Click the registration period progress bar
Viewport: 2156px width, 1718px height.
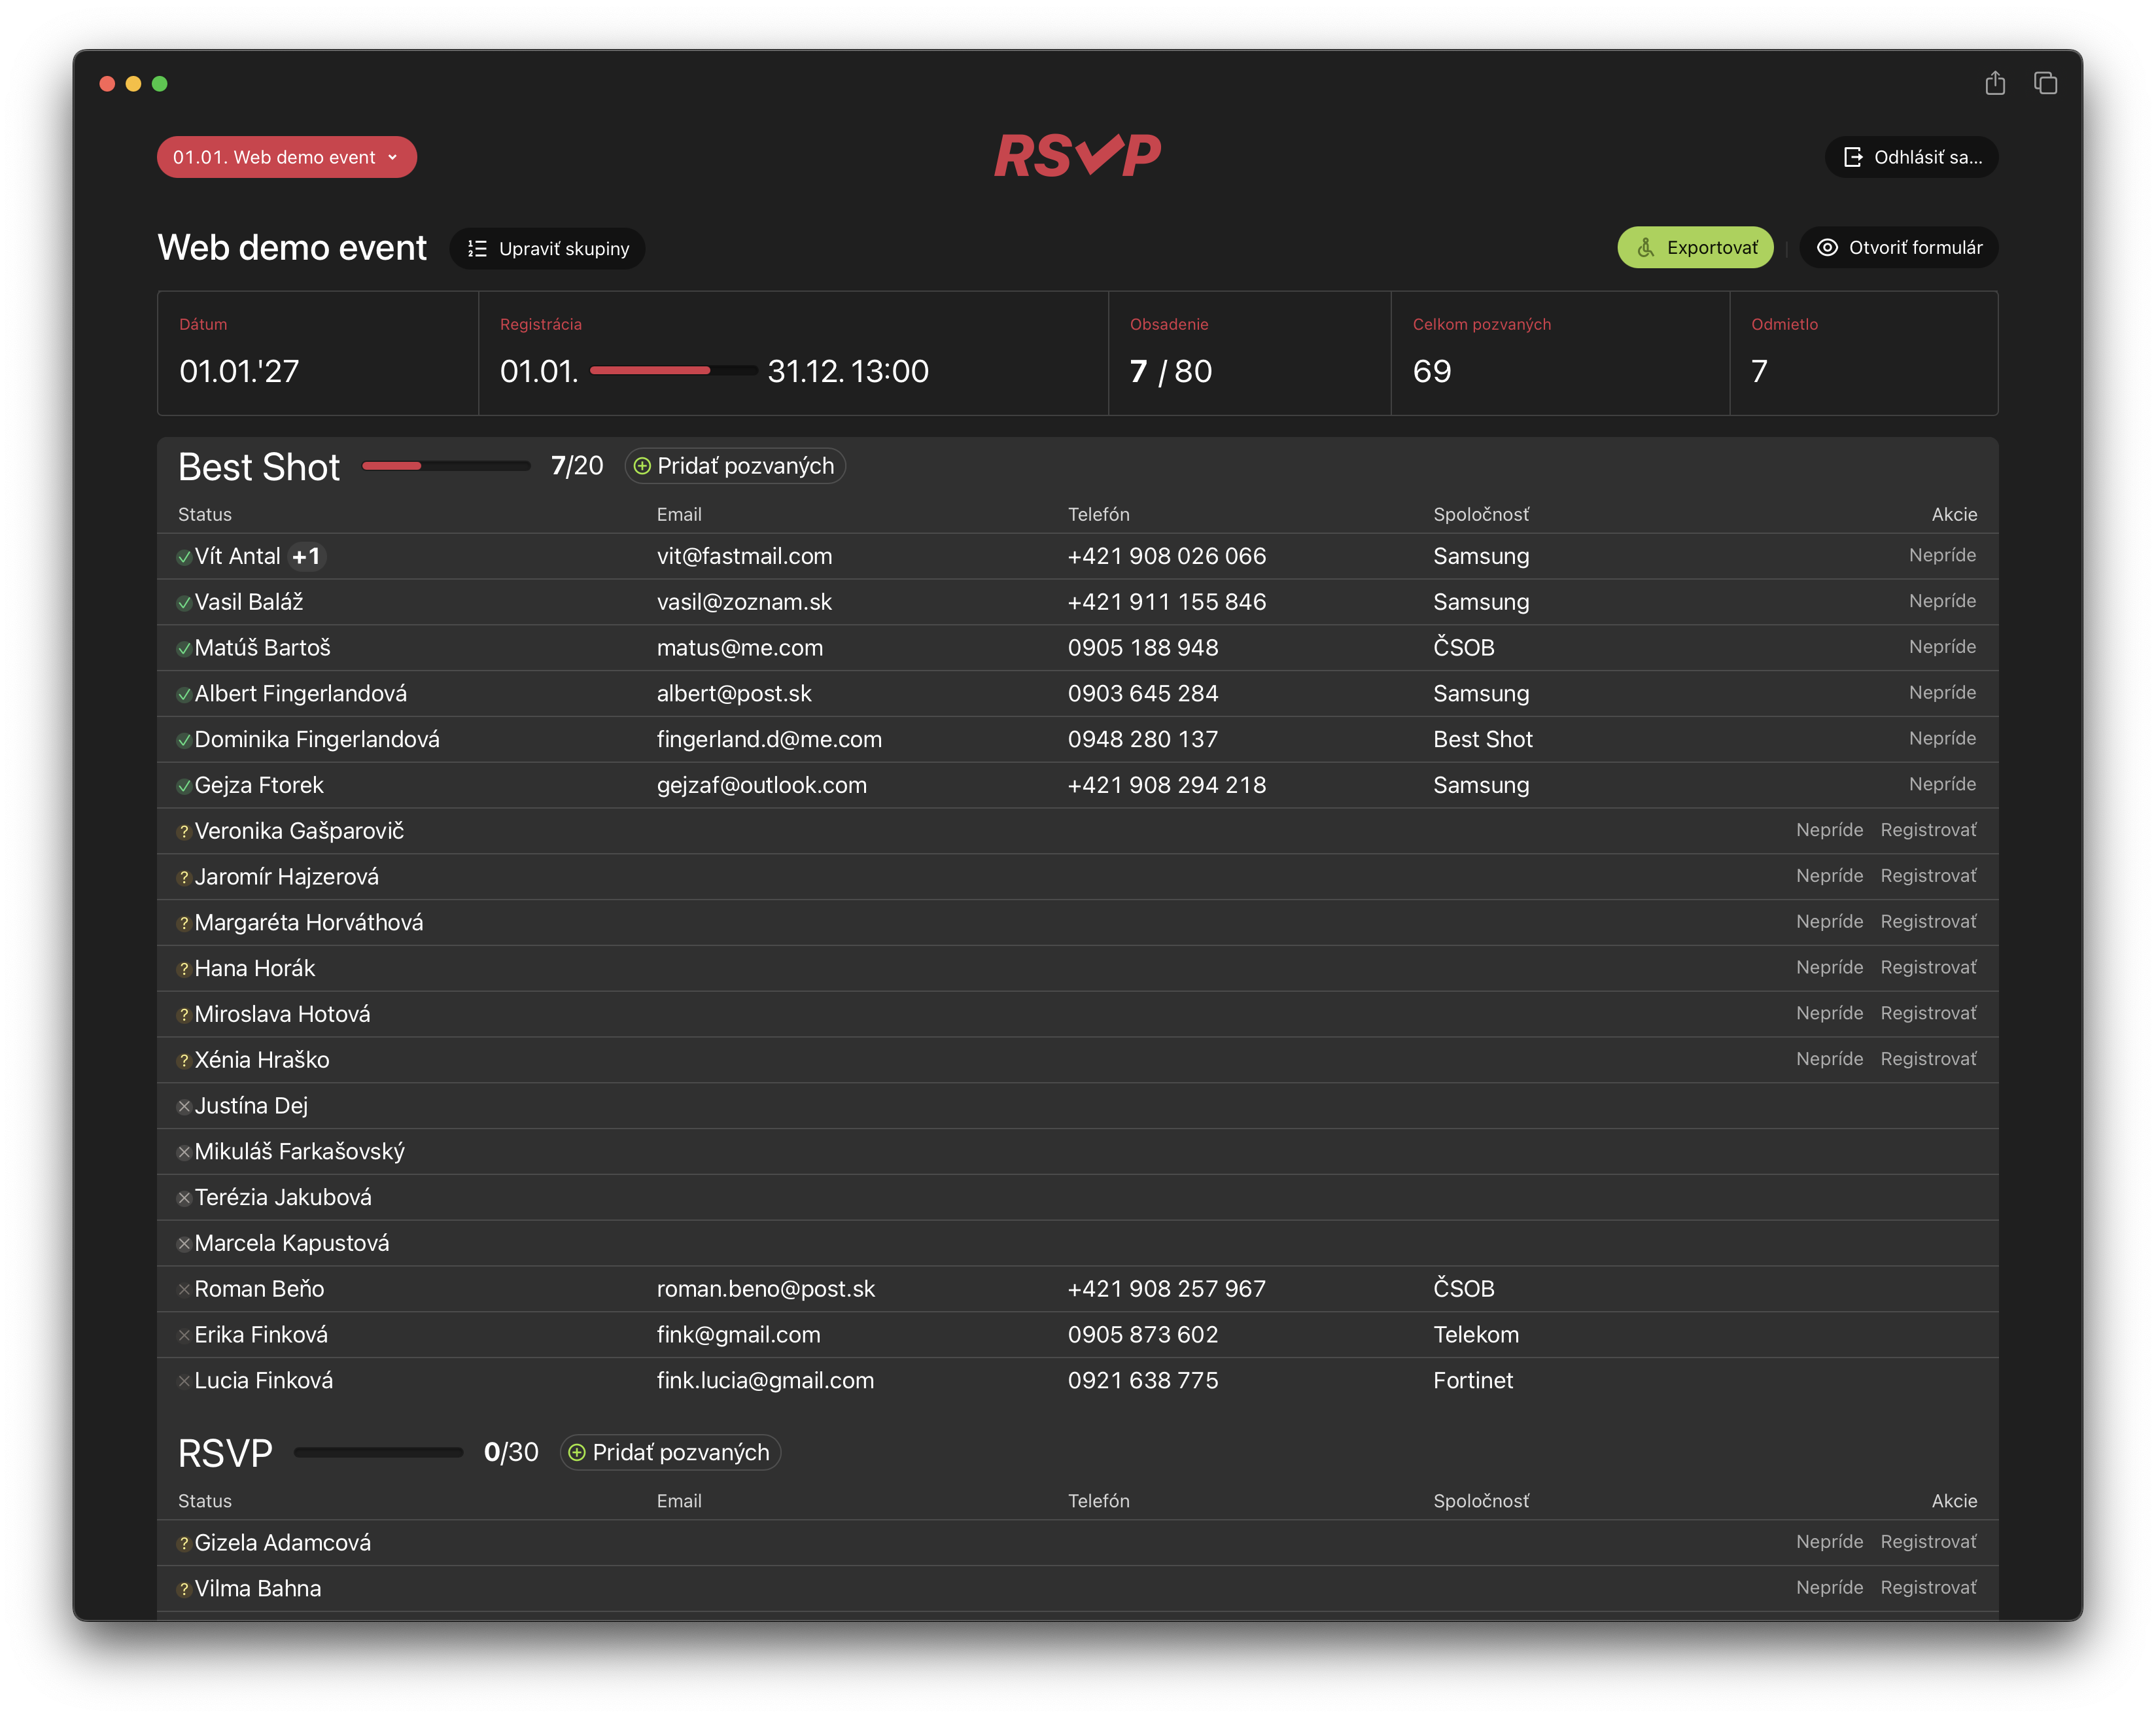point(673,371)
